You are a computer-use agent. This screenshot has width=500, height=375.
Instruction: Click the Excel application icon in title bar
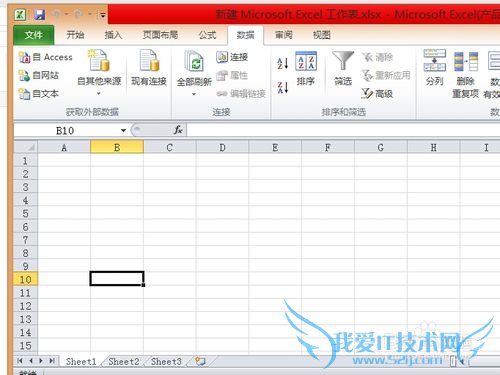(x=20, y=15)
